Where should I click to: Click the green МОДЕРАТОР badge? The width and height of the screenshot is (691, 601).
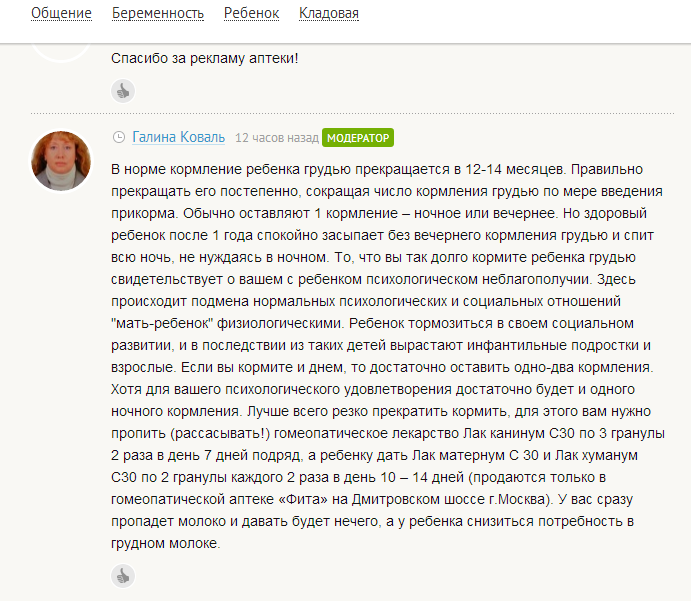click(358, 138)
